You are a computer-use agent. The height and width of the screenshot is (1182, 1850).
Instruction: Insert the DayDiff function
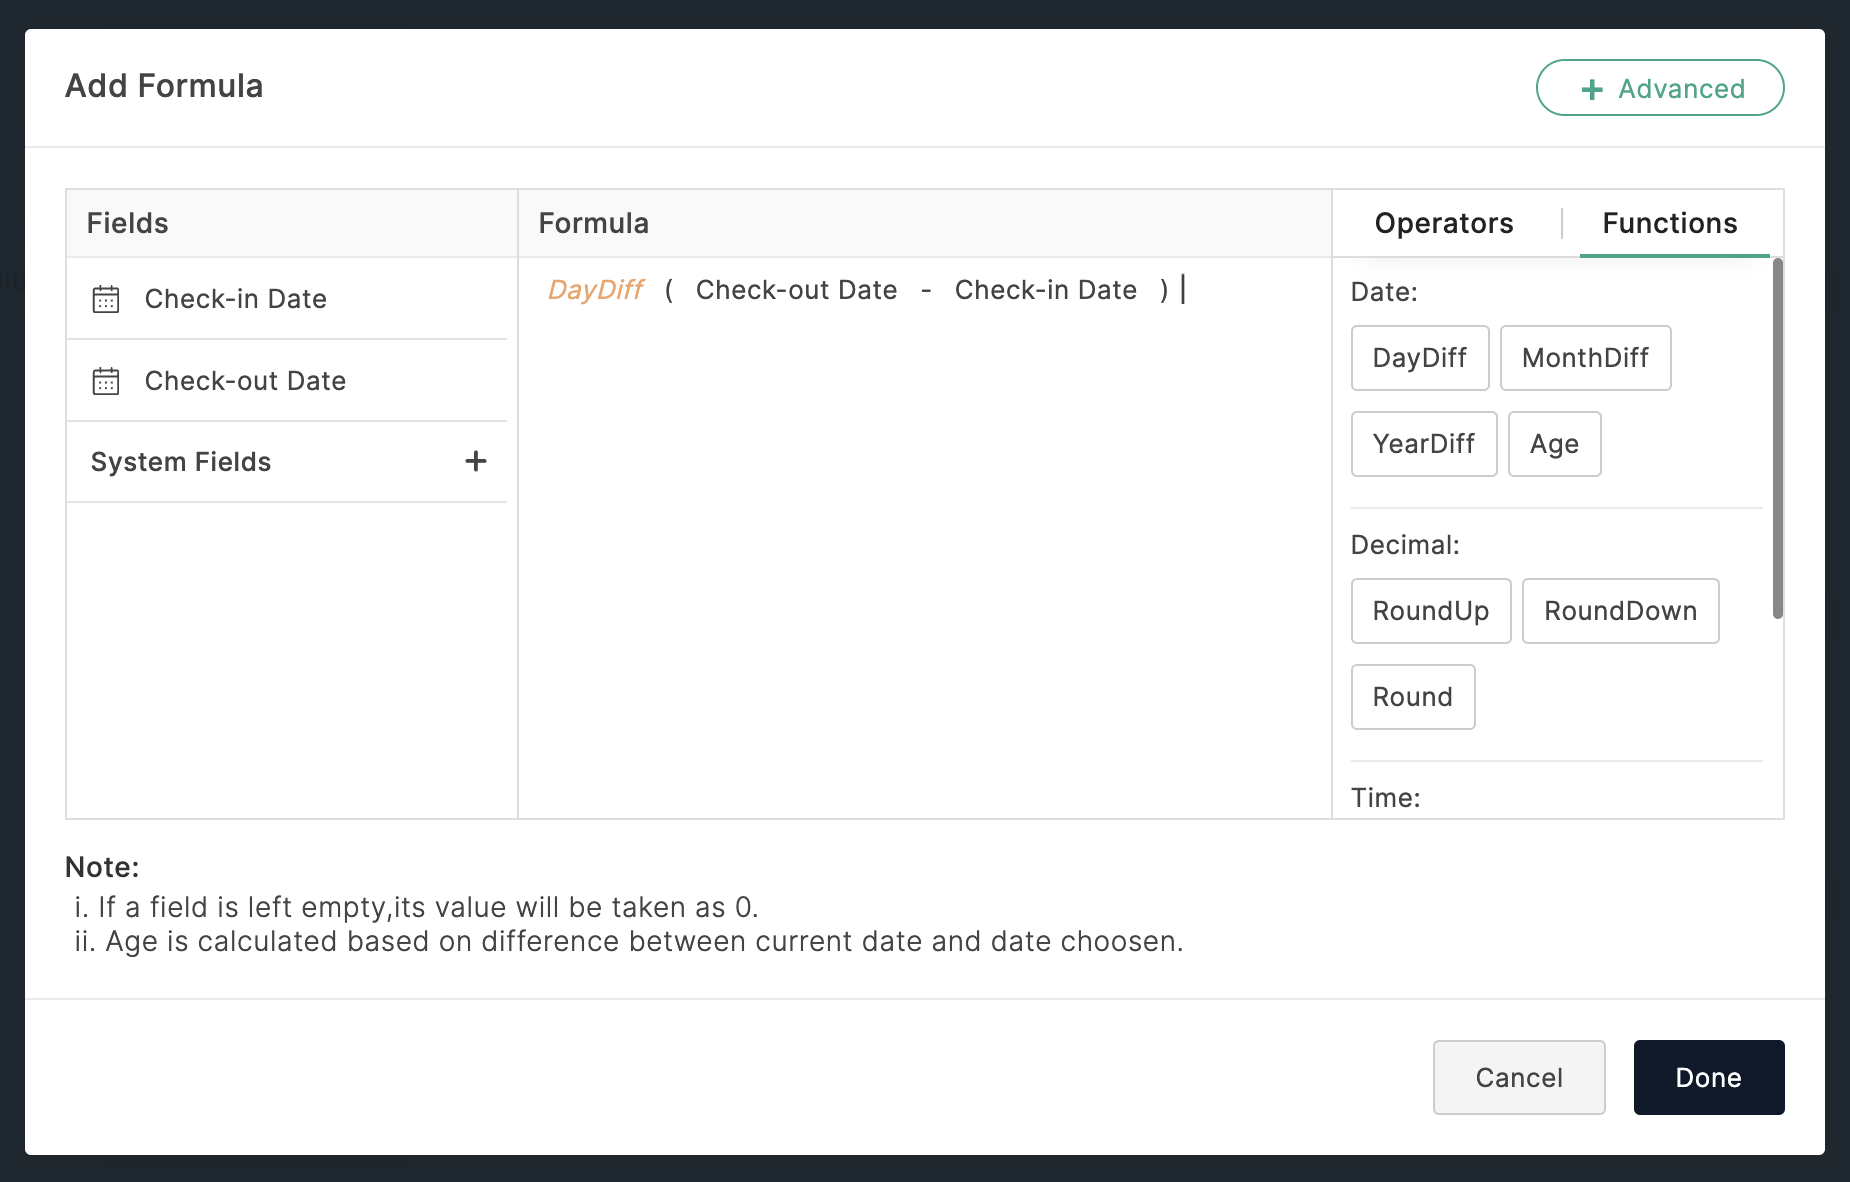click(1419, 358)
